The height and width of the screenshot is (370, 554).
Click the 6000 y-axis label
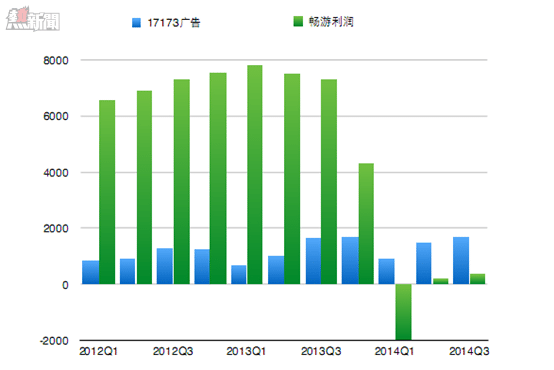(56, 116)
